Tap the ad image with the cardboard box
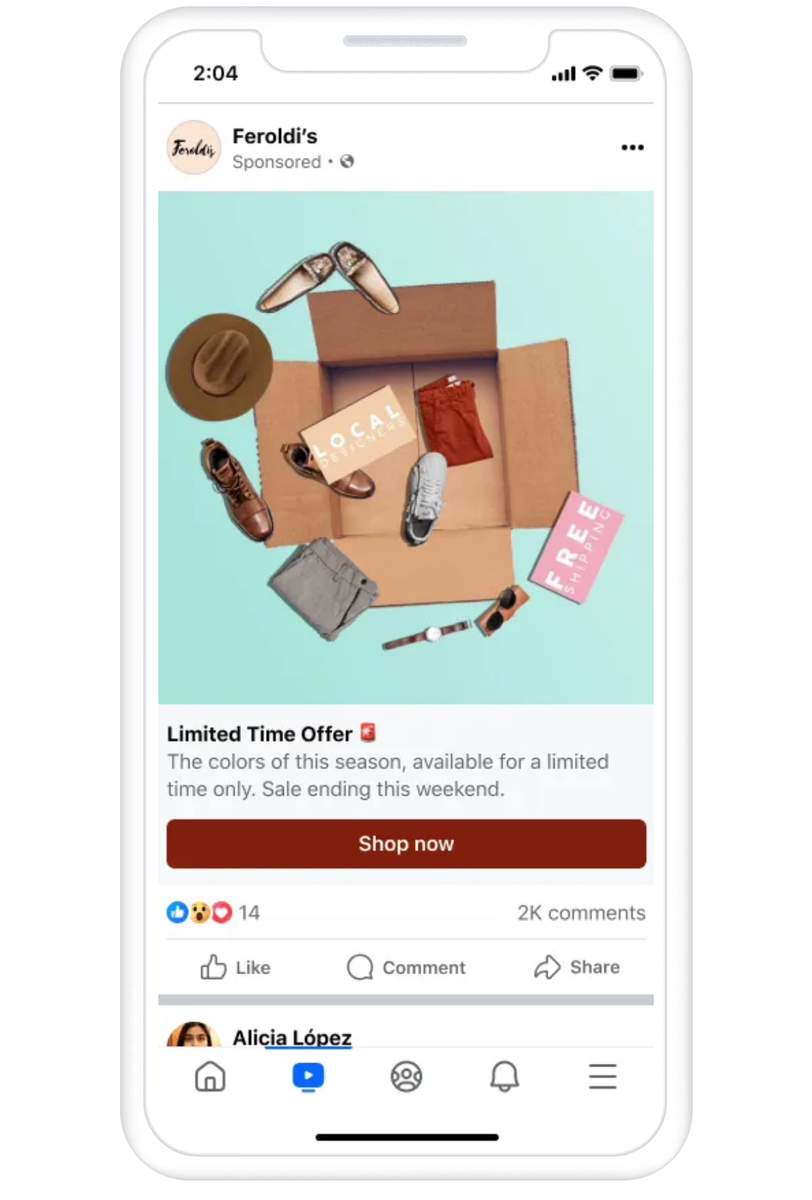812x1200 pixels. pyautogui.click(x=406, y=448)
